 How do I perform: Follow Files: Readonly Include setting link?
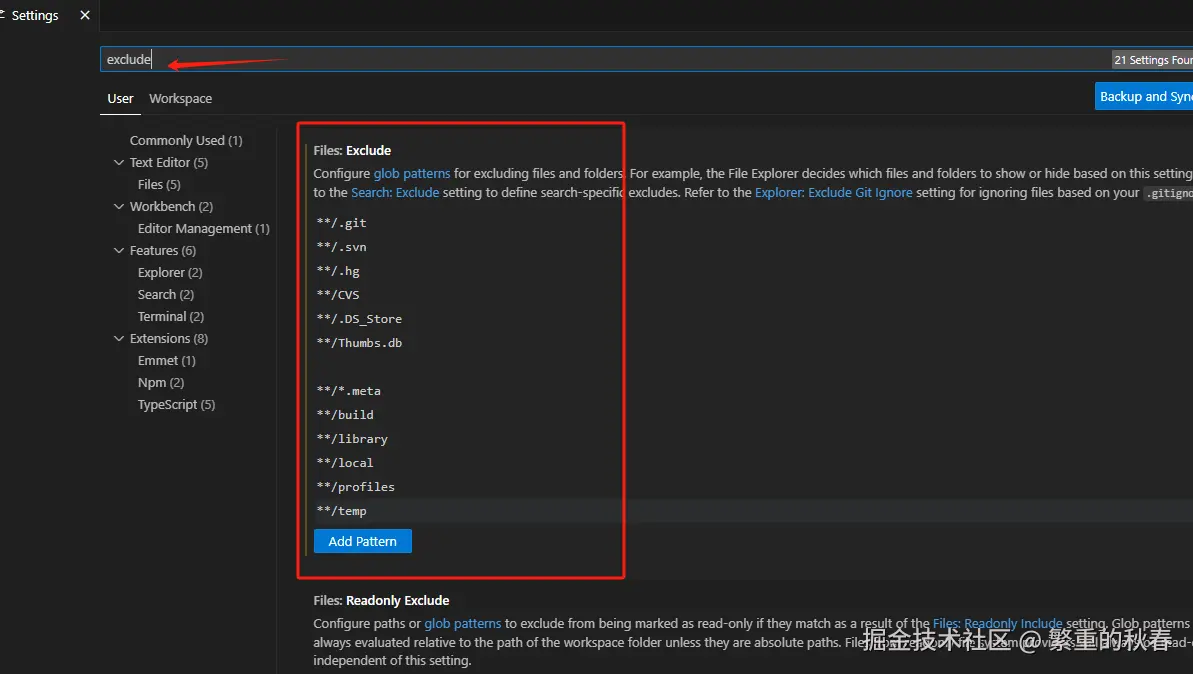click(997, 624)
